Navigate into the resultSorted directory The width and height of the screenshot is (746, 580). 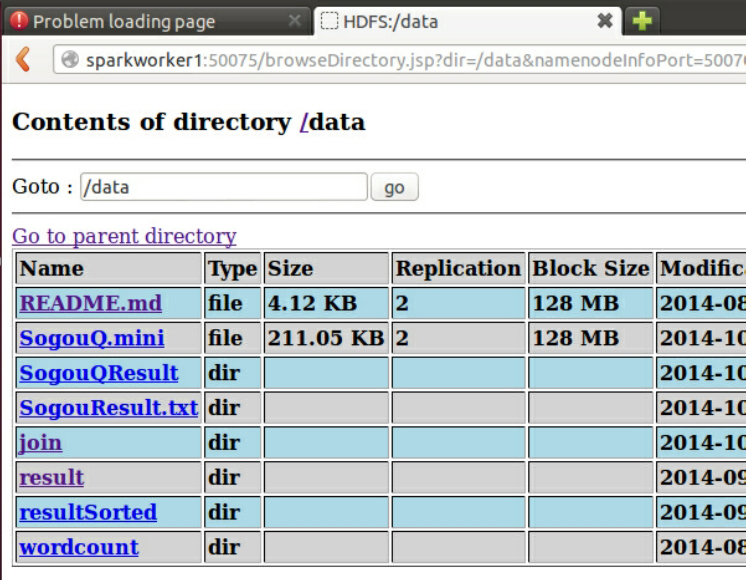pyautogui.click(x=88, y=512)
